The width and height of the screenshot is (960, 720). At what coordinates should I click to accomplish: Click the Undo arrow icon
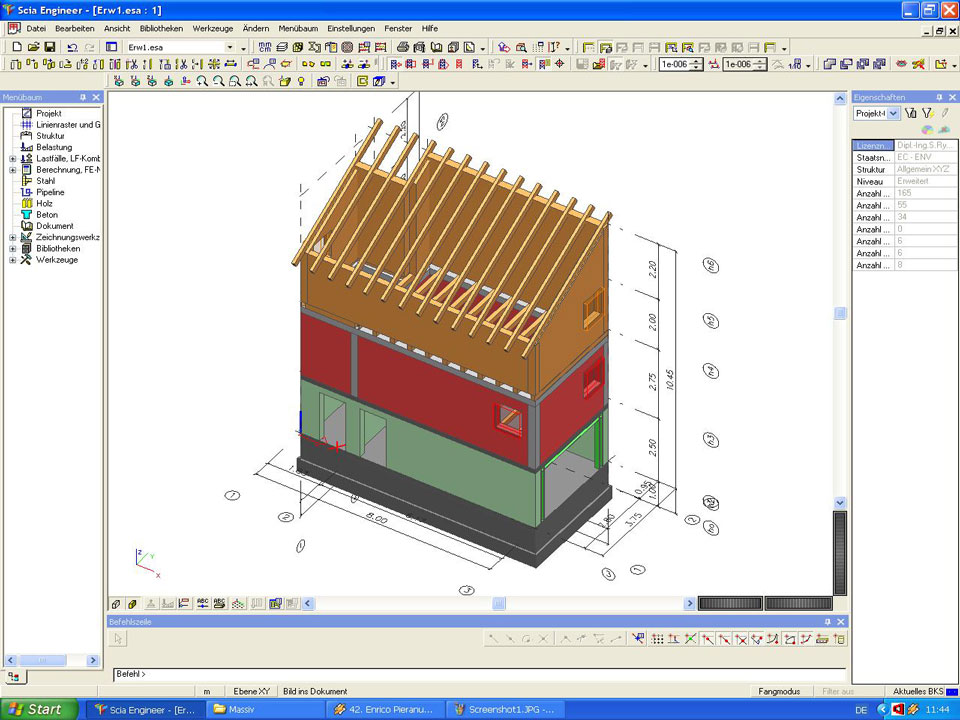[72, 47]
